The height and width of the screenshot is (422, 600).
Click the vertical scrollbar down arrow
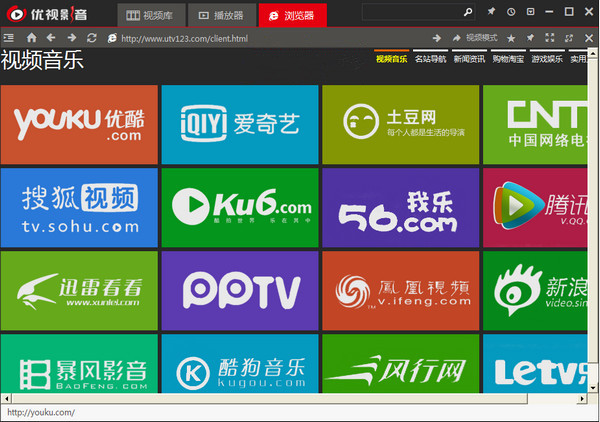click(x=593, y=388)
